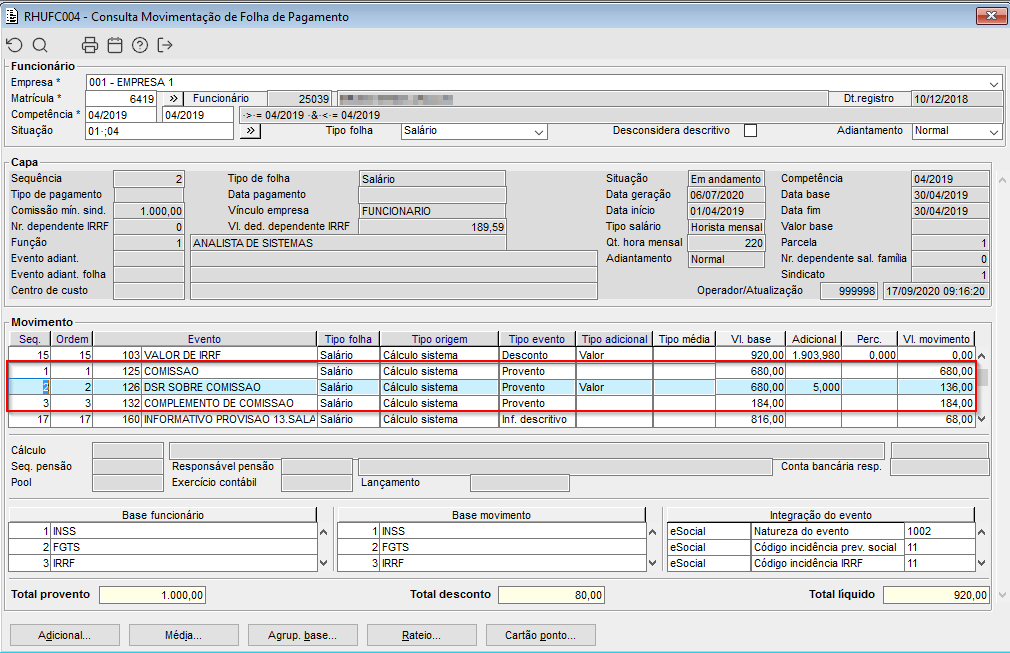
Task: Open the calendar icon in toolbar
Action: (115, 45)
